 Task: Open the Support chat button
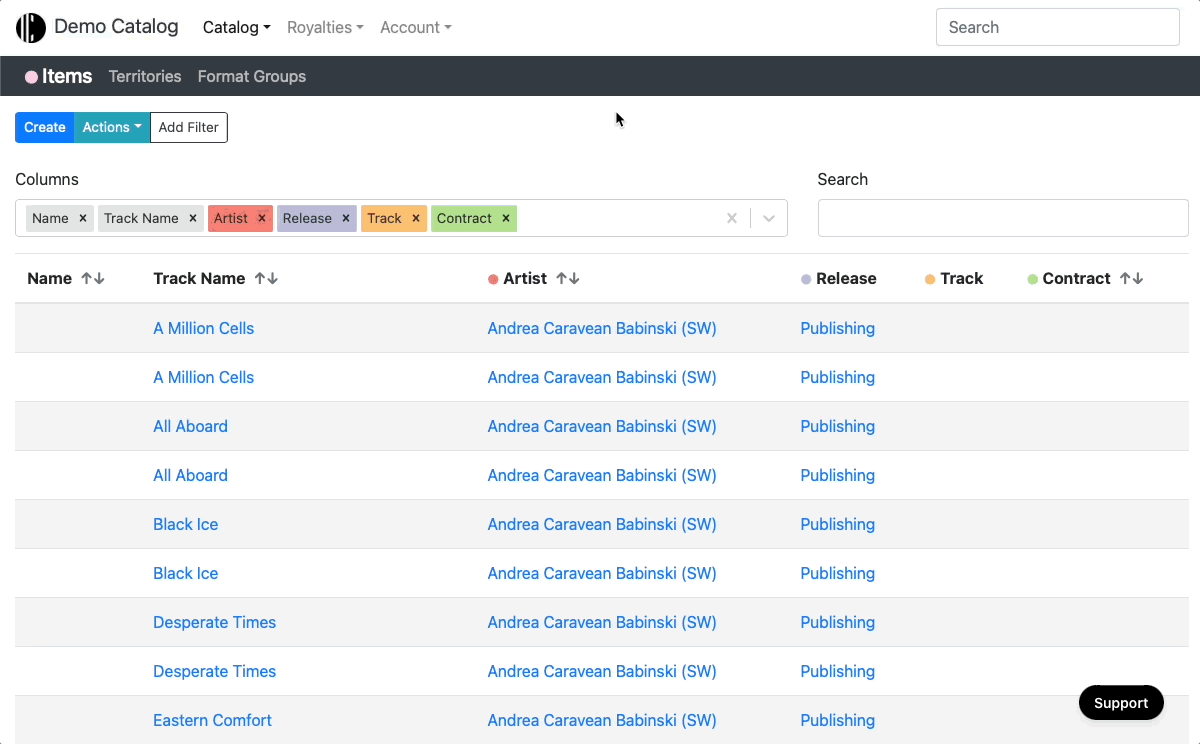pyautogui.click(x=1121, y=703)
